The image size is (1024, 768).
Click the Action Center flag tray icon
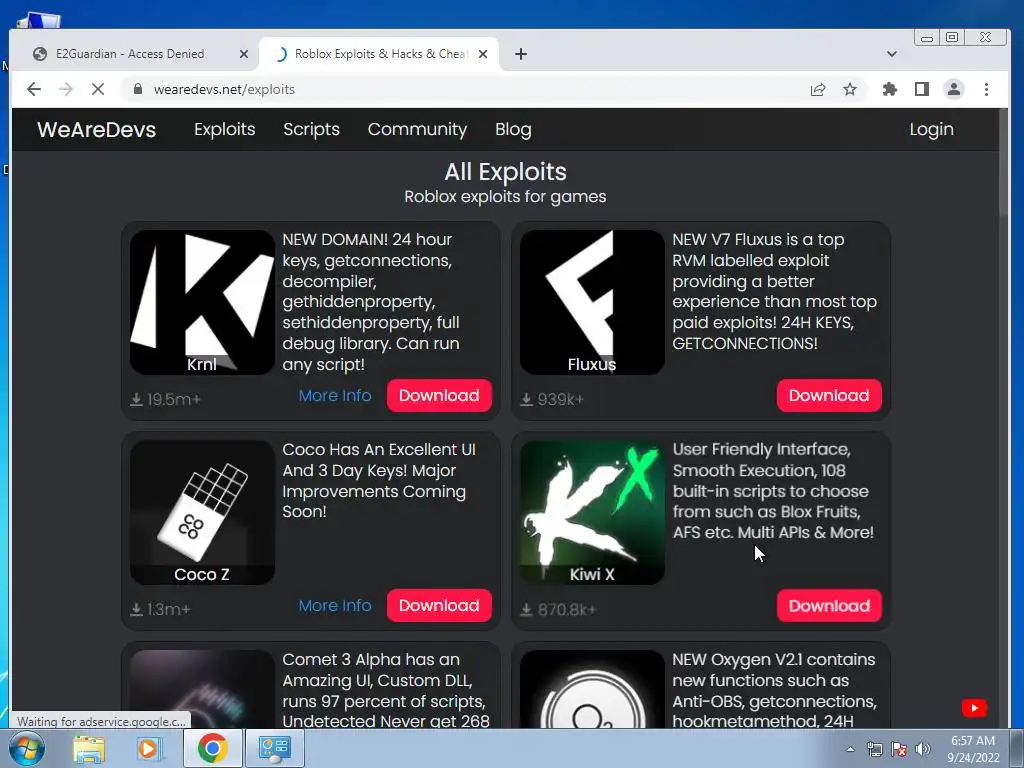(899, 749)
